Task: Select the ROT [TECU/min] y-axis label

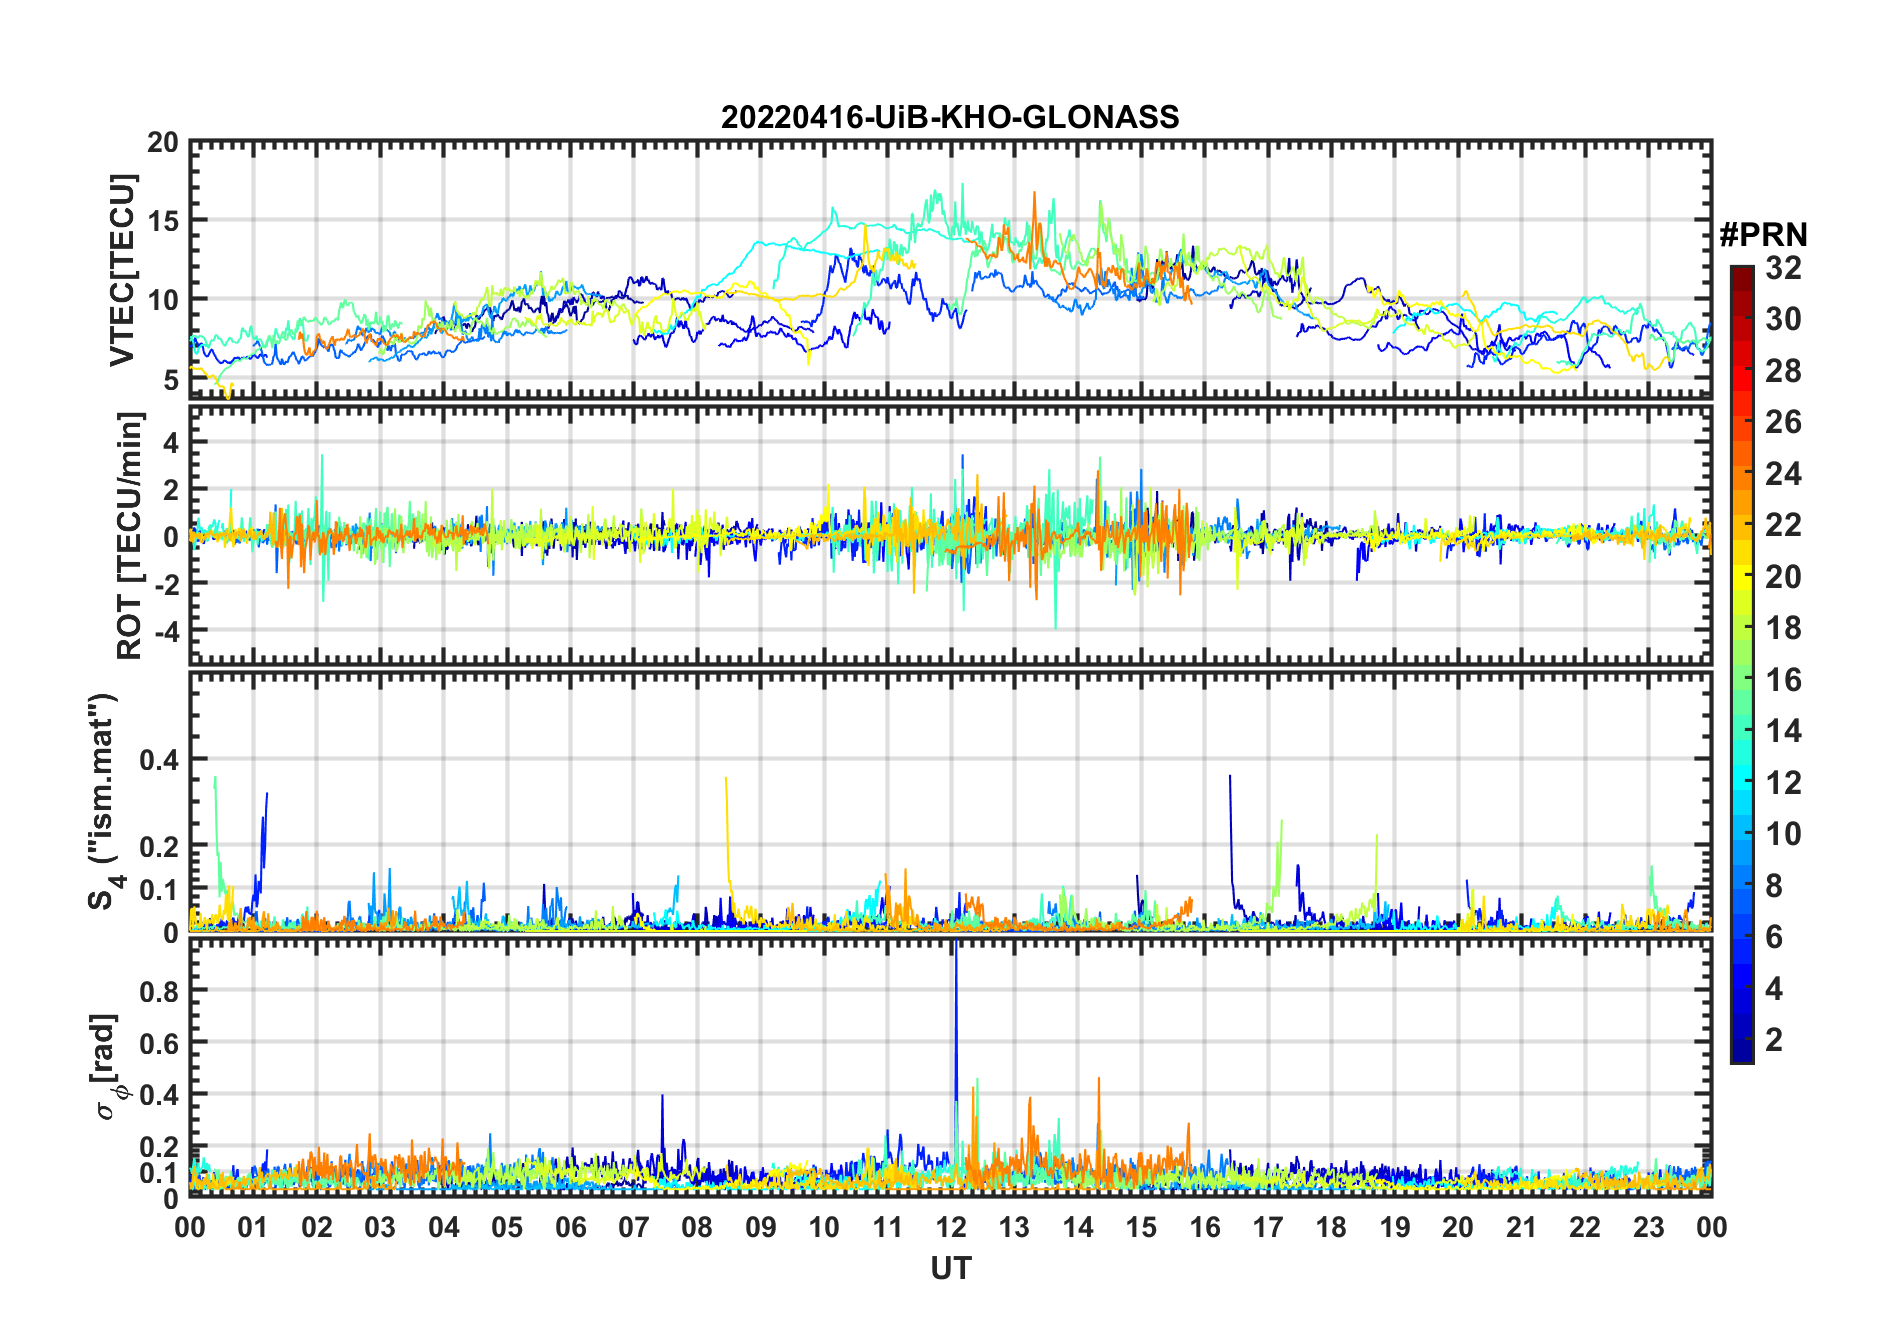Action: [130, 535]
